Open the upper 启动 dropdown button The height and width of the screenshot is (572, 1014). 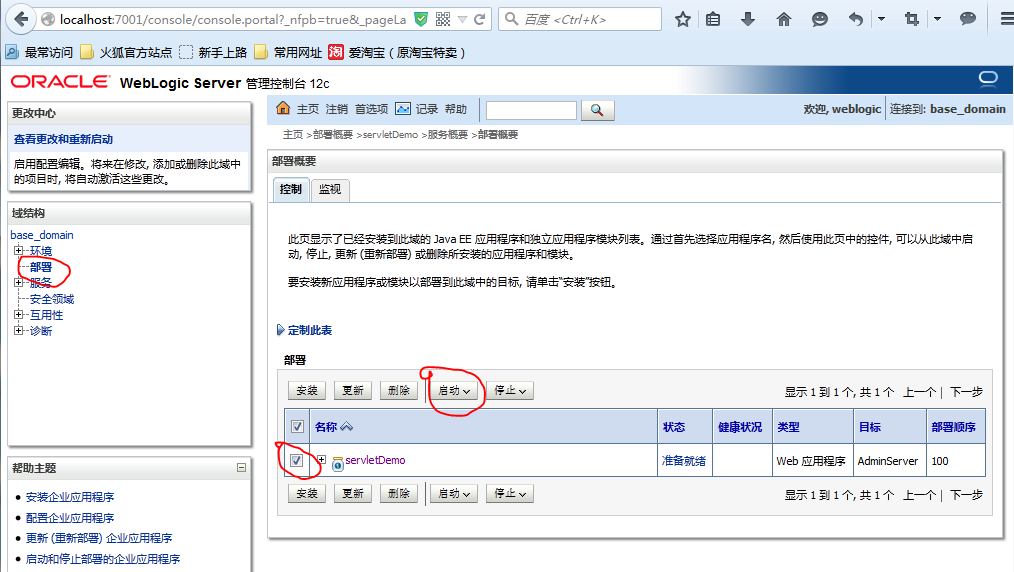pos(454,390)
